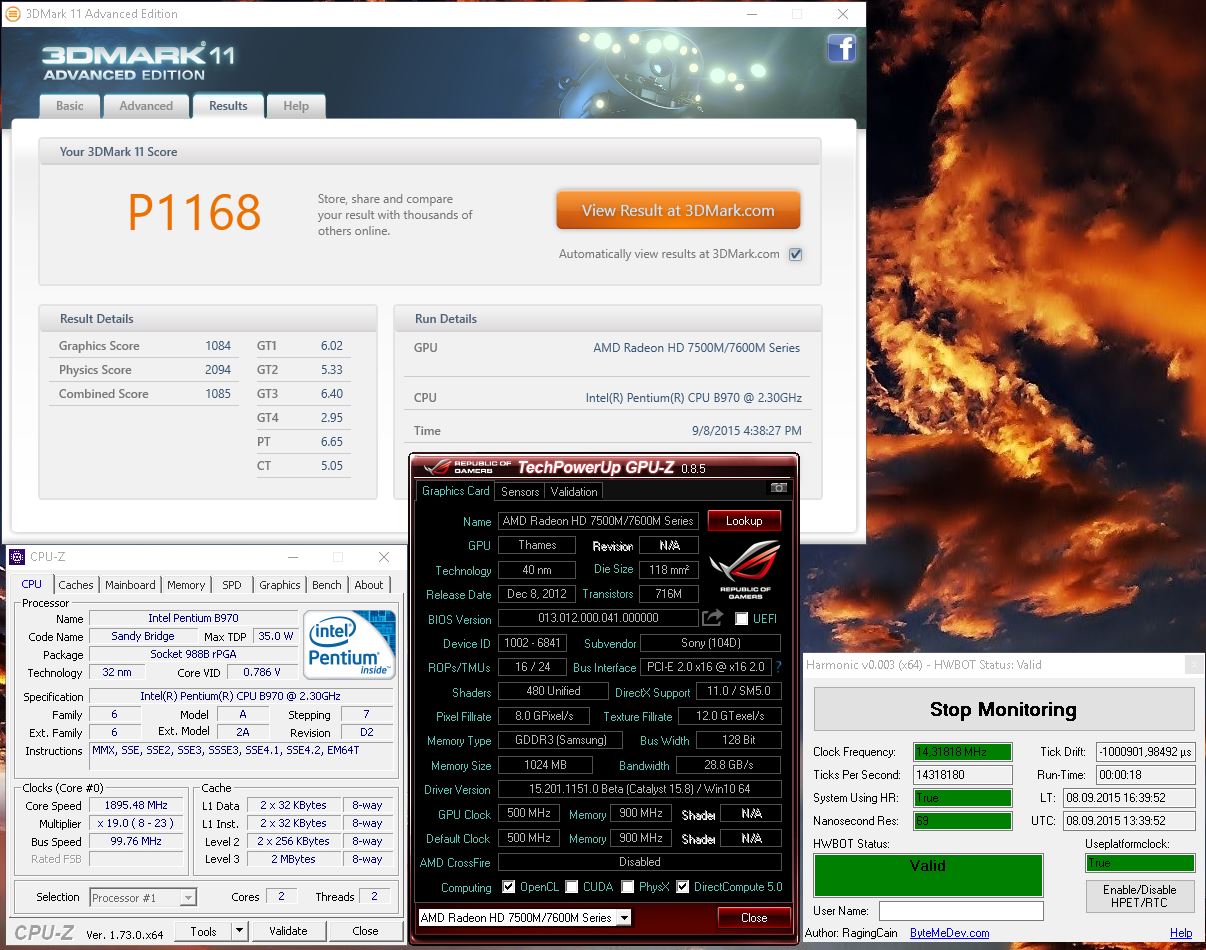Click the Core Speed value 1895.48 MHz
The image size is (1206, 950).
[x=137, y=805]
